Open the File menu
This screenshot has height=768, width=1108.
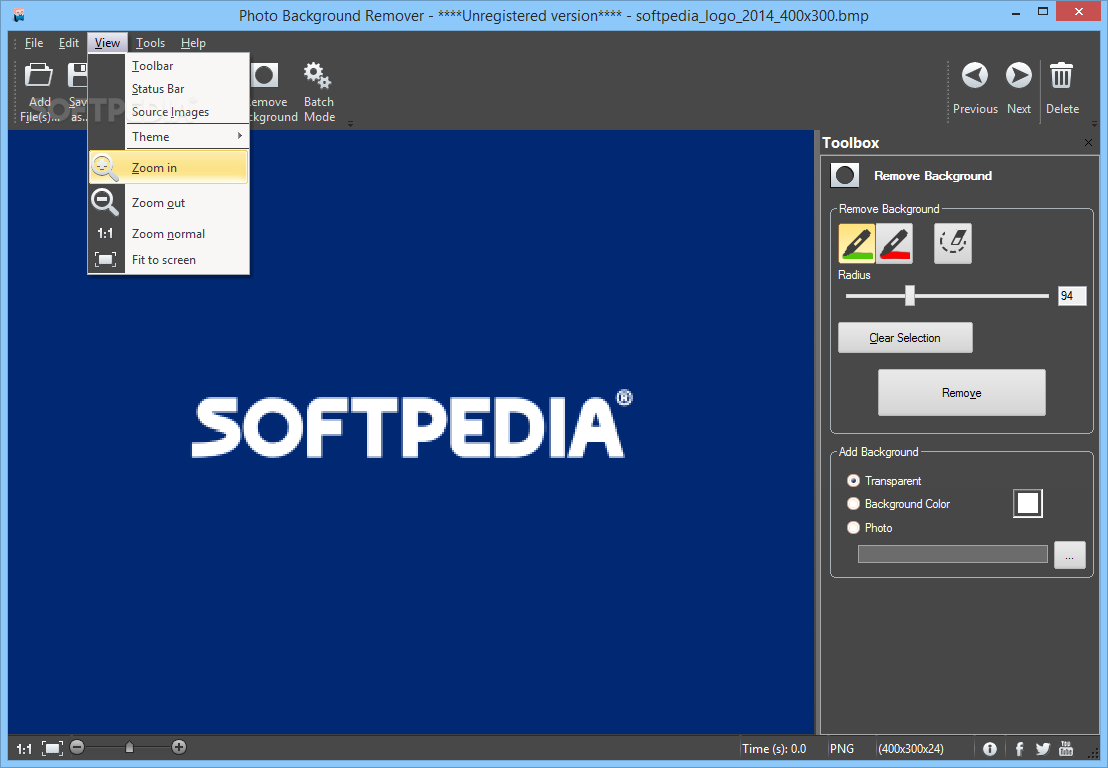34,43
